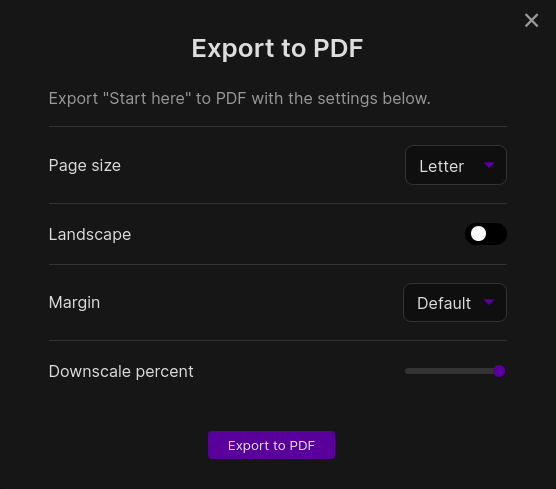The width and height of the screenshot is (556, 489).
Task: Click the Page size label
Action: click(x=85, y=166)
